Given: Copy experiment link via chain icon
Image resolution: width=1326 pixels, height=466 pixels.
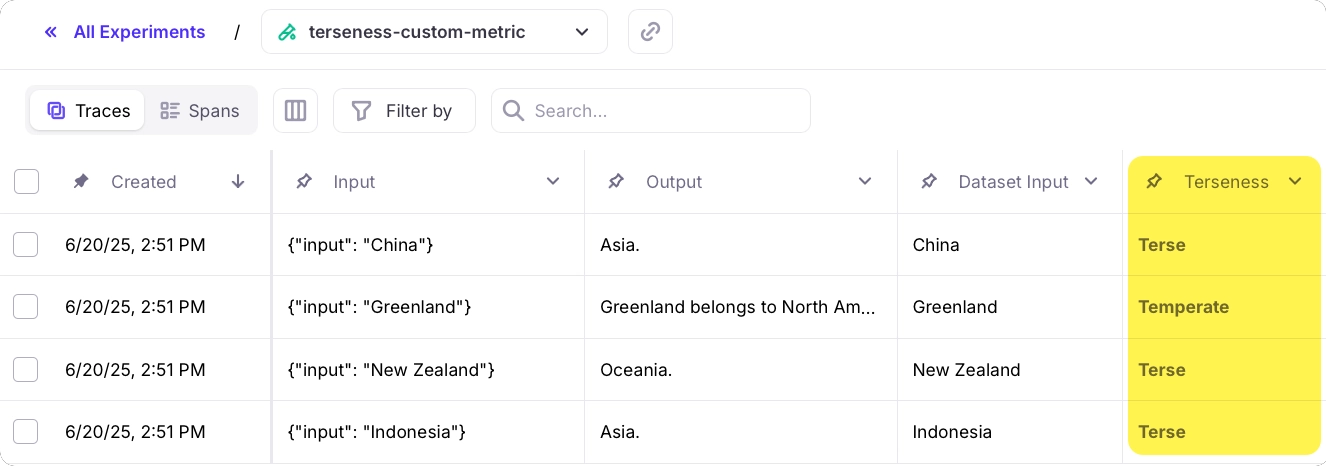Looking at the screenshot, I should [650, 32].
